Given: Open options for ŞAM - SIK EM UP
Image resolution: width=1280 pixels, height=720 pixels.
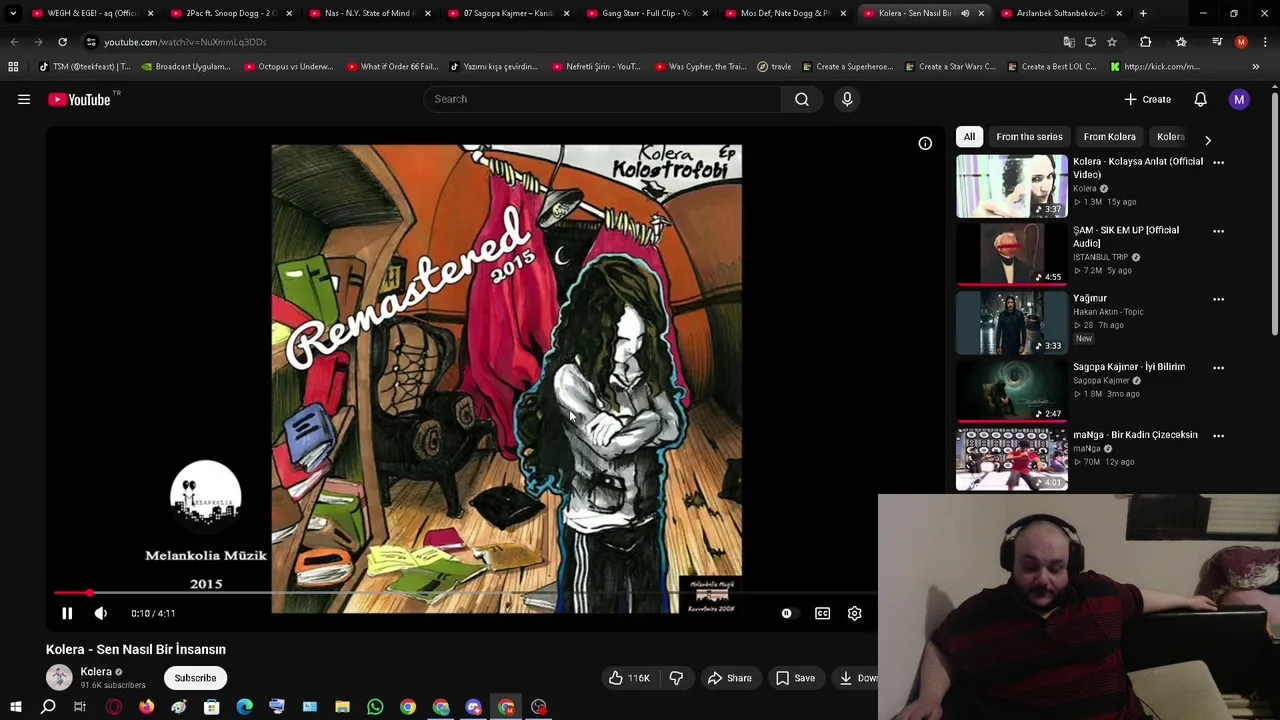Looking at the screenshot, I should coord(1218,231).
